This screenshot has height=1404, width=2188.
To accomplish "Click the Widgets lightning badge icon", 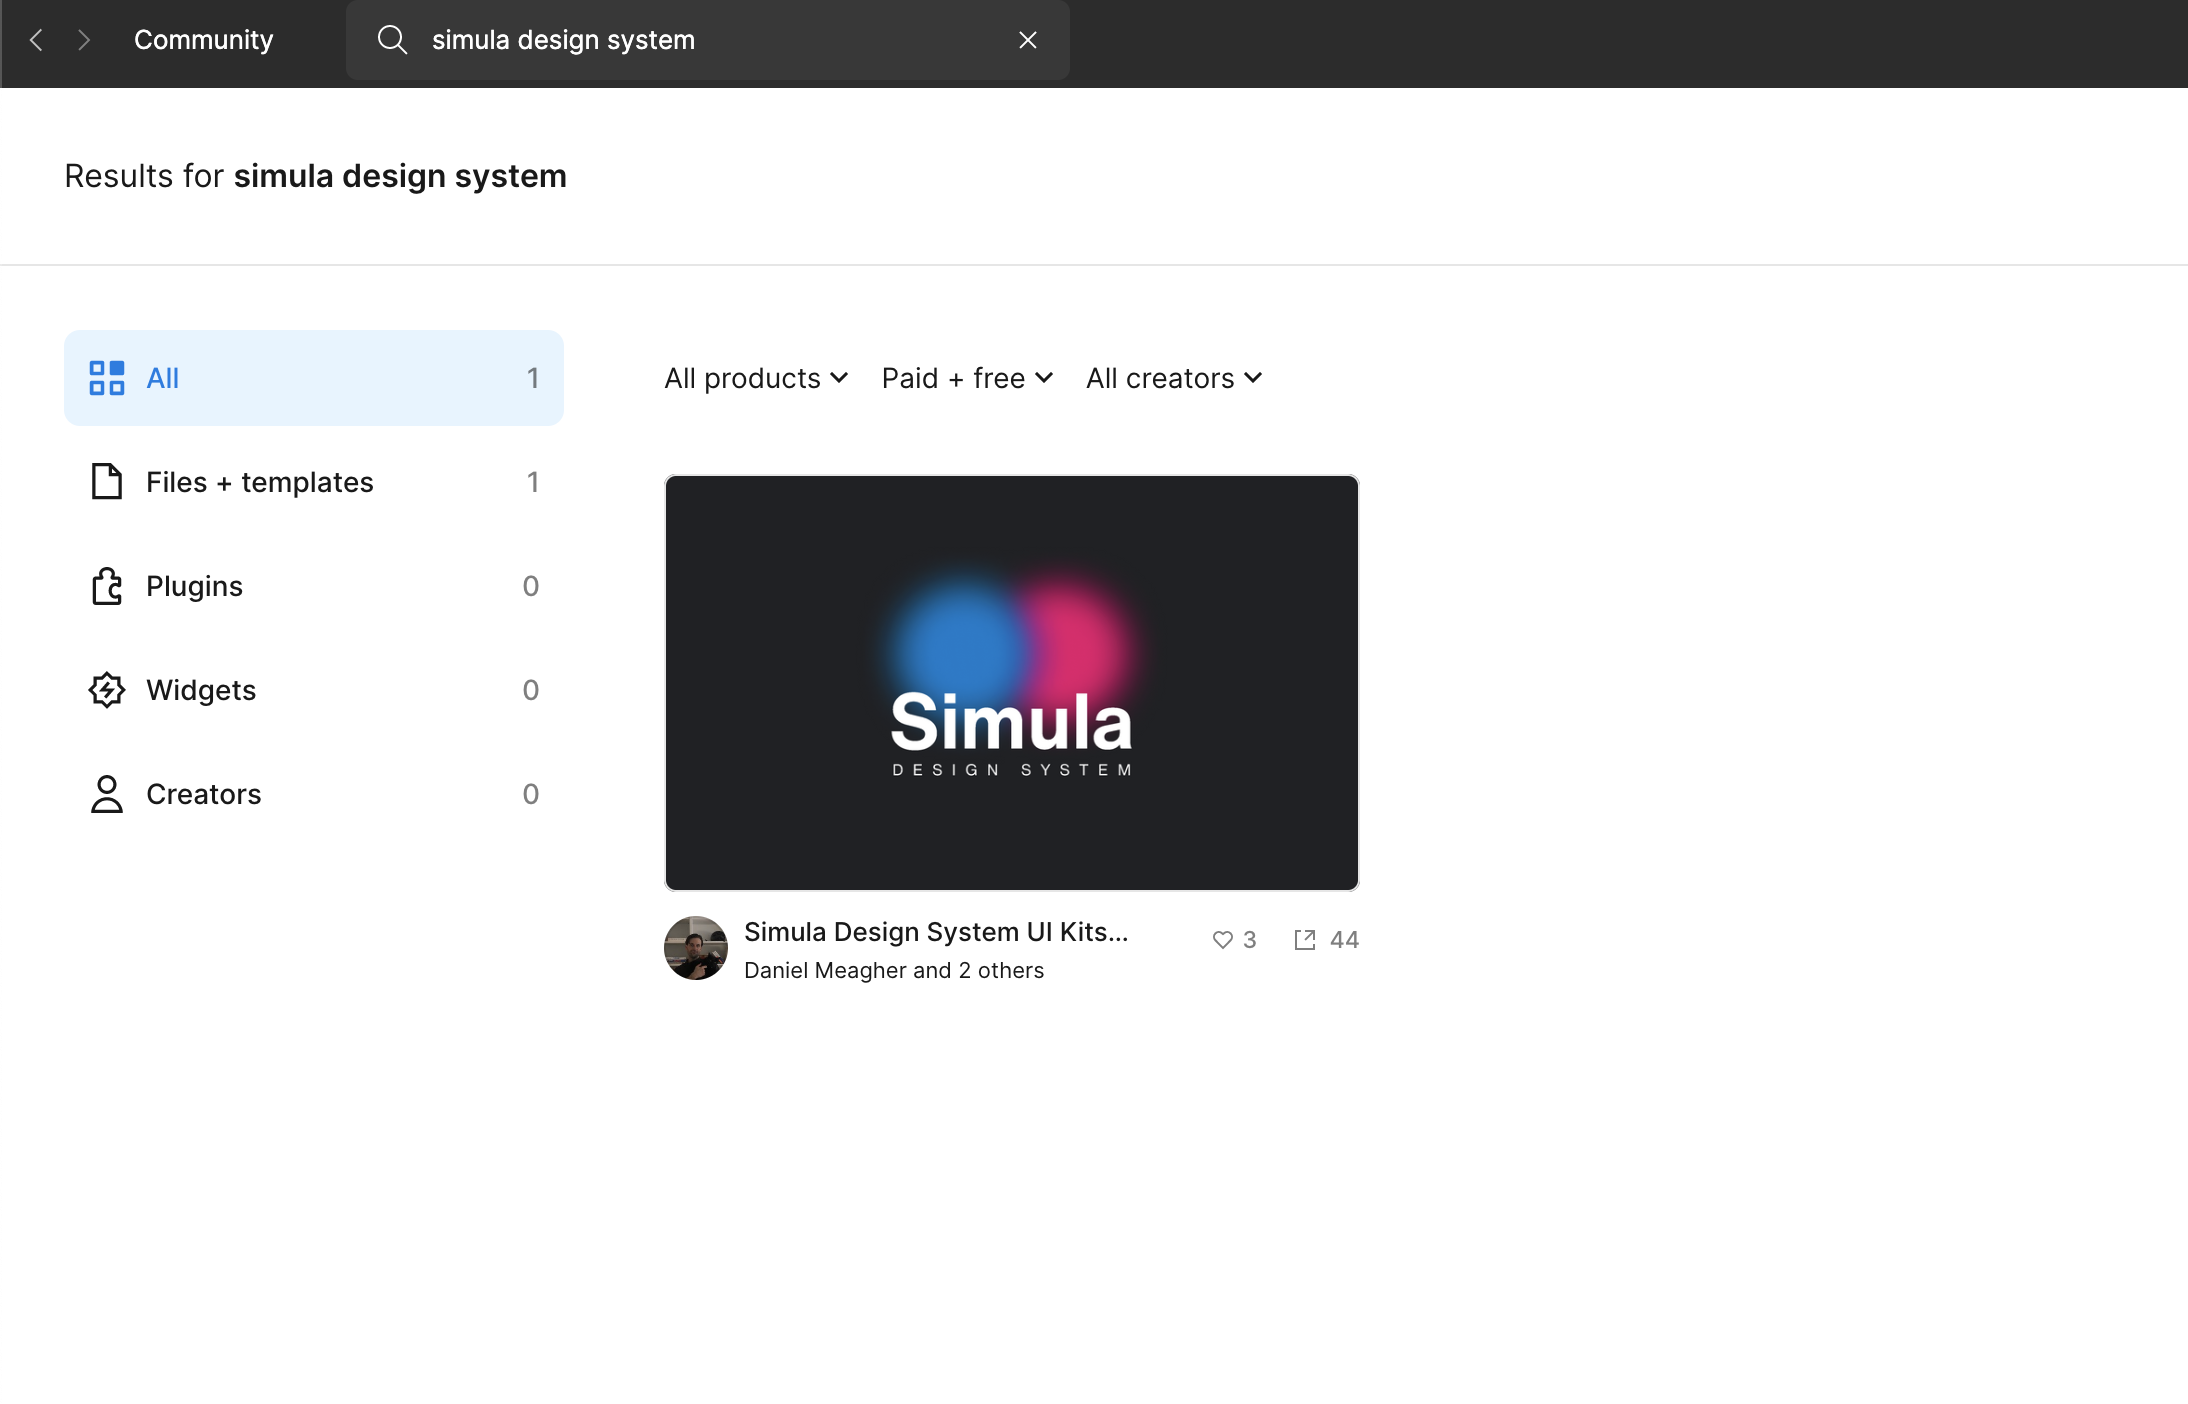I will tap(106, 690).
